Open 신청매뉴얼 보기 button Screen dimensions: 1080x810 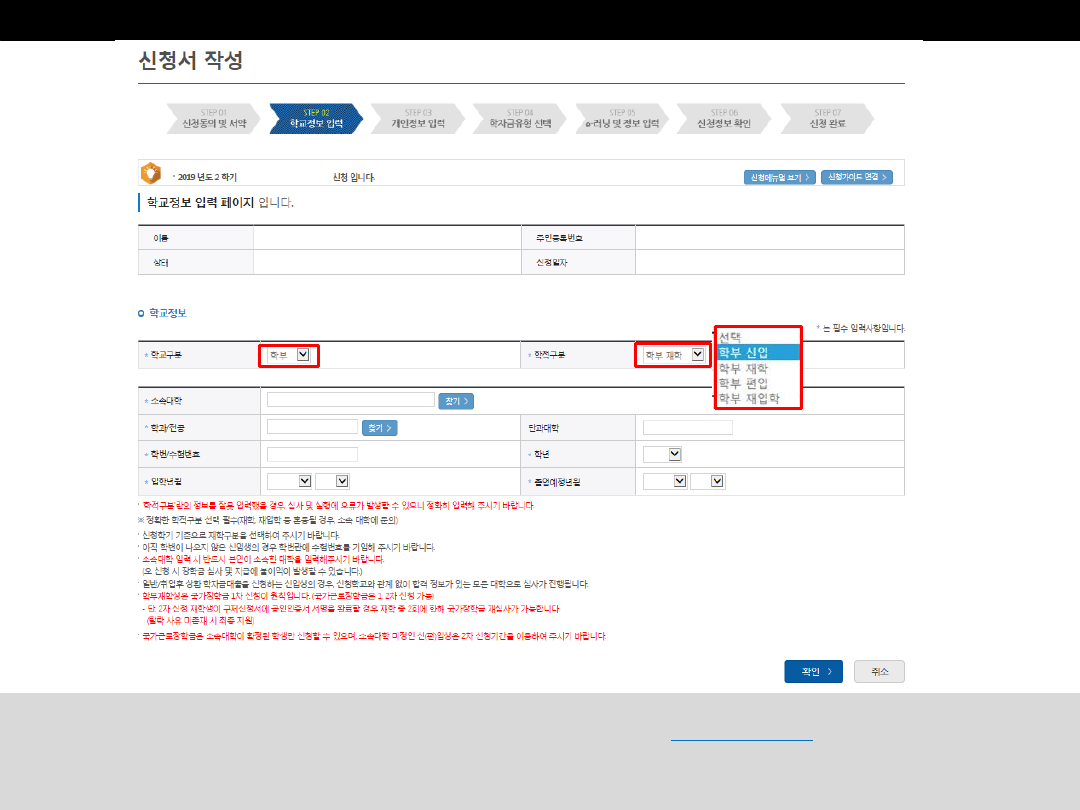(x=778, y=177)
